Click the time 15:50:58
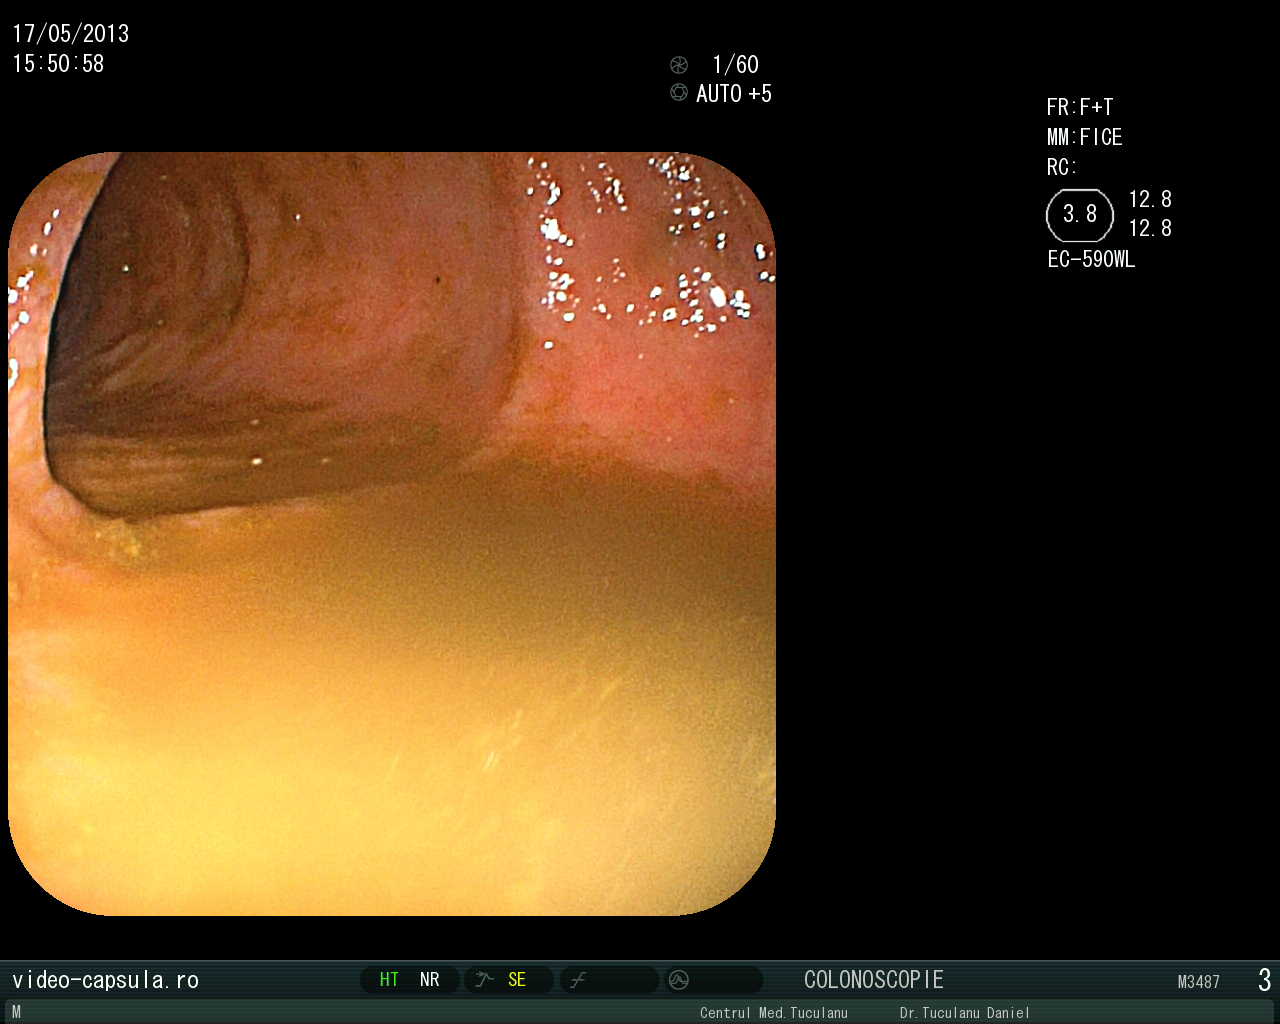1280x1024 pixels. coord(58,64)
